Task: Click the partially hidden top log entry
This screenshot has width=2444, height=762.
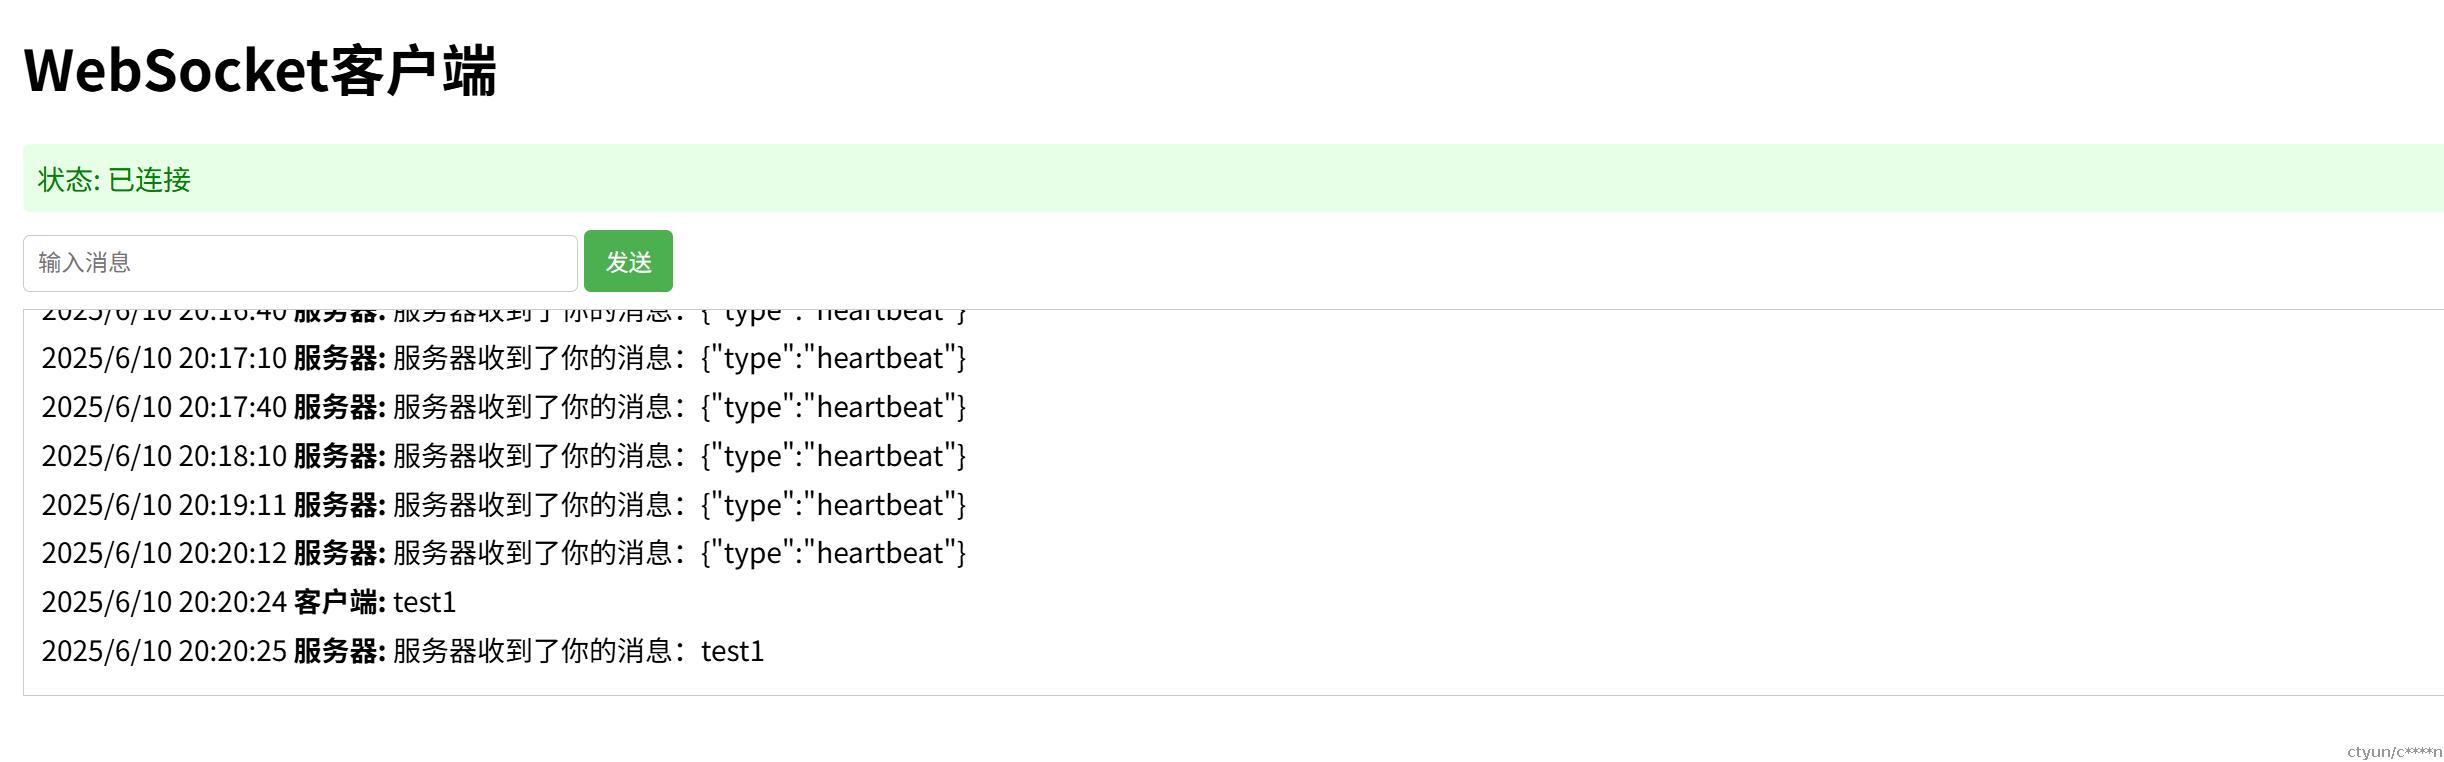Action: click(x=504, y=316)
